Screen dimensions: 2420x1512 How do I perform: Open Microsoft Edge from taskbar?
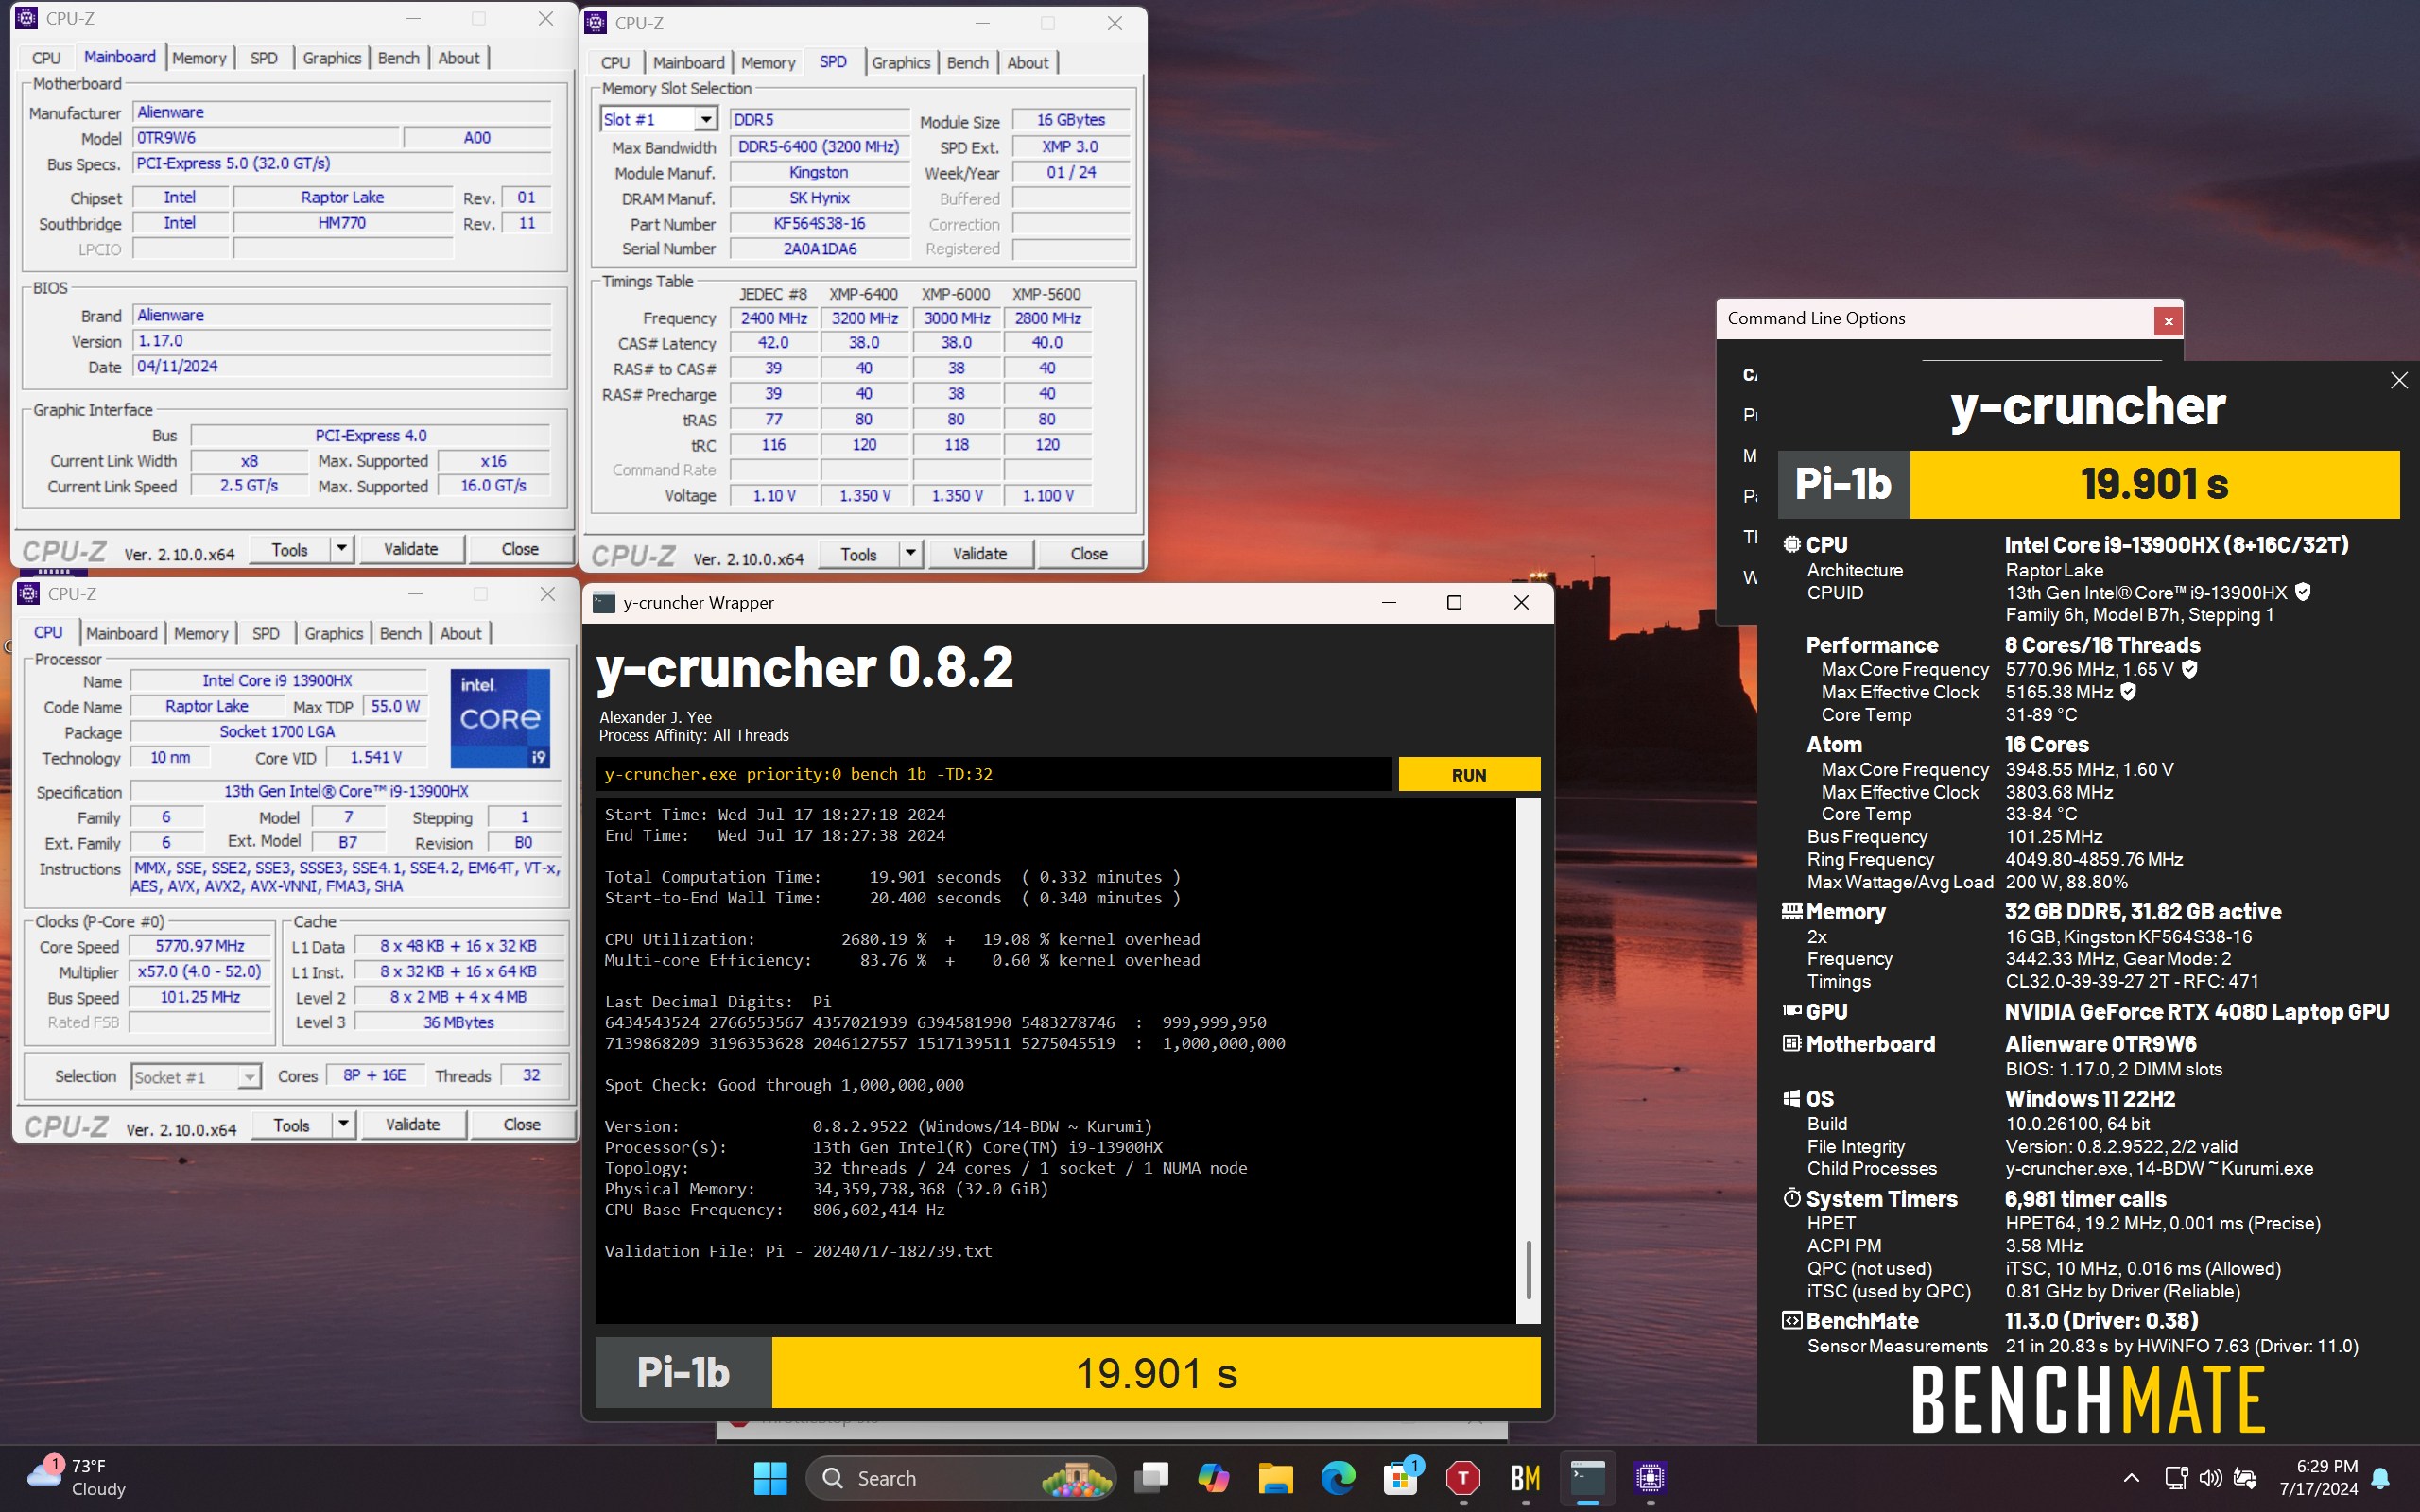(1338, 1477)
